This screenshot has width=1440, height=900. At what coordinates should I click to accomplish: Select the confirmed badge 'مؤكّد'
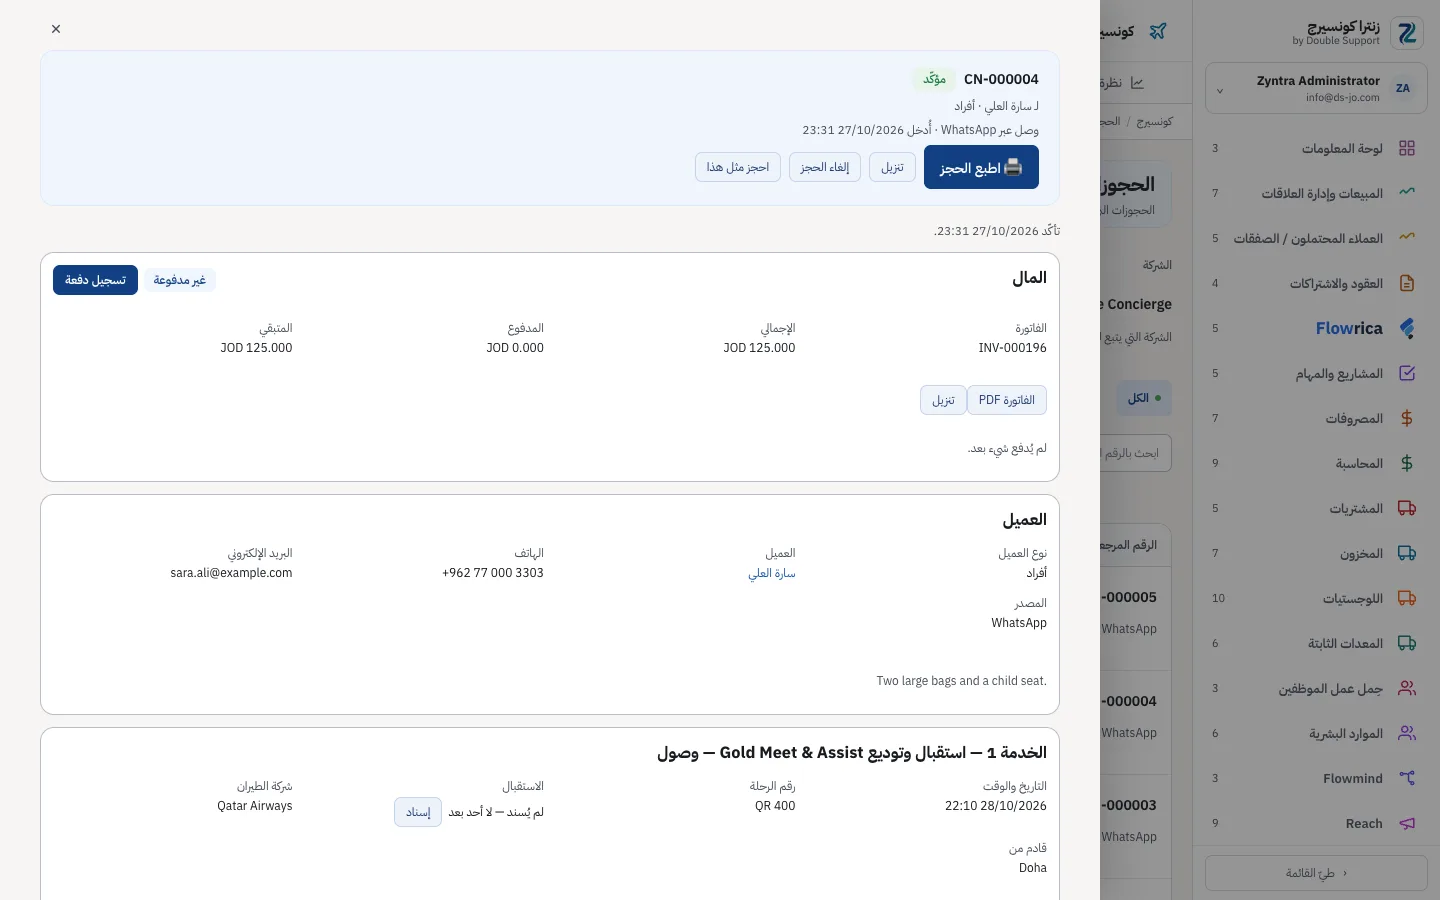pyautogui.click(x=935, y=79)
